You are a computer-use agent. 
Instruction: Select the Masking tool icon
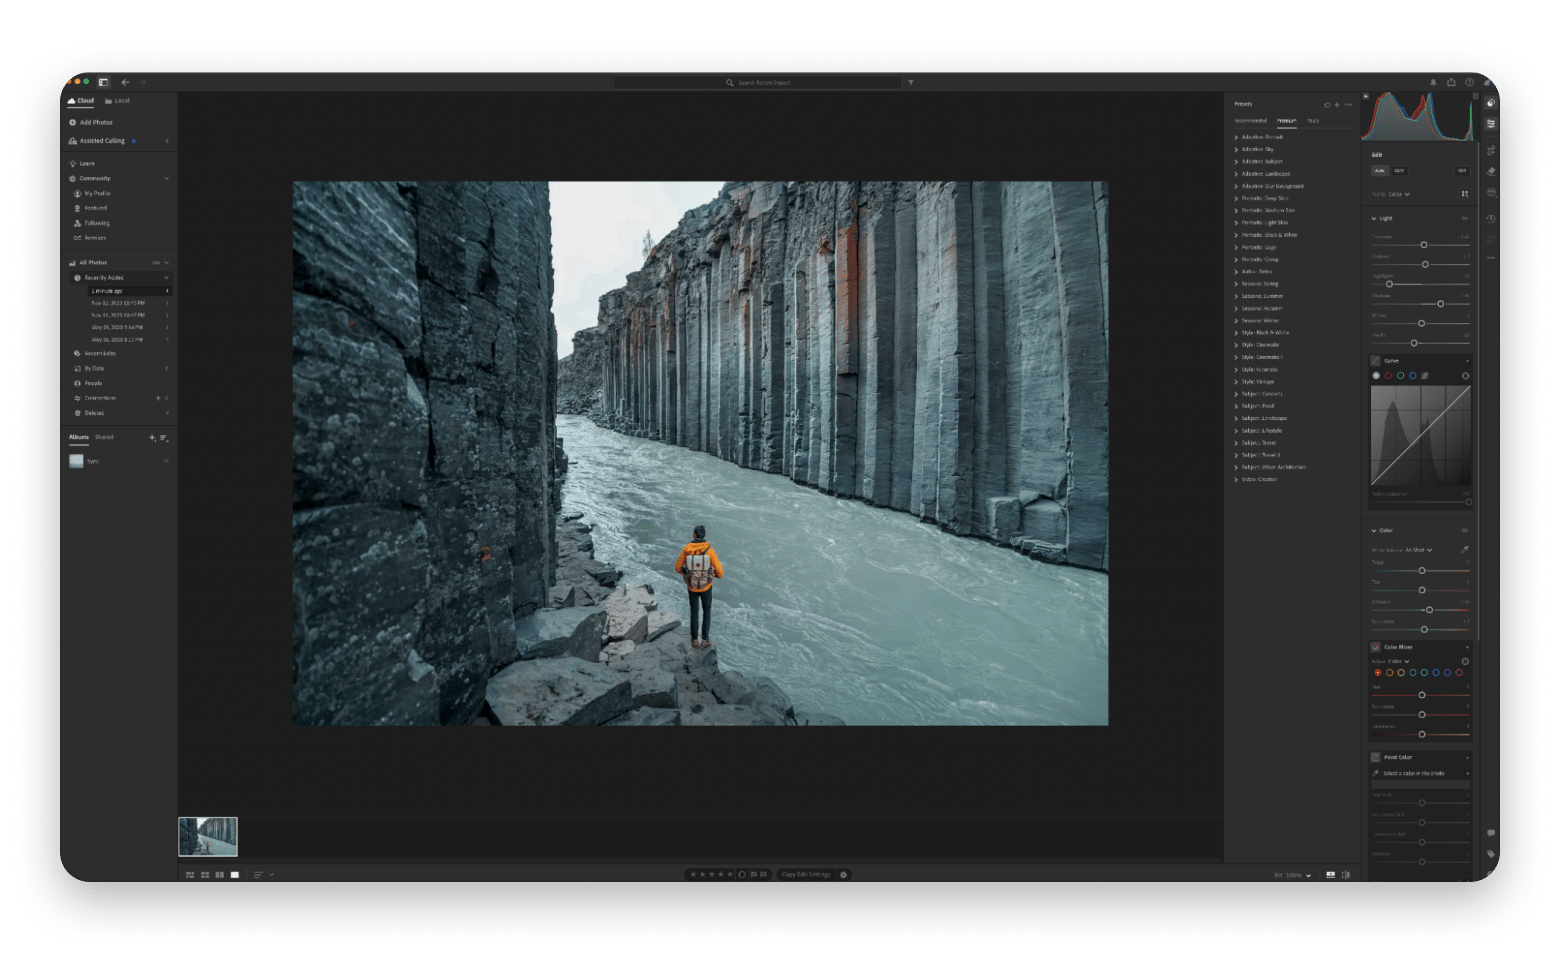tap(1491, 189)
